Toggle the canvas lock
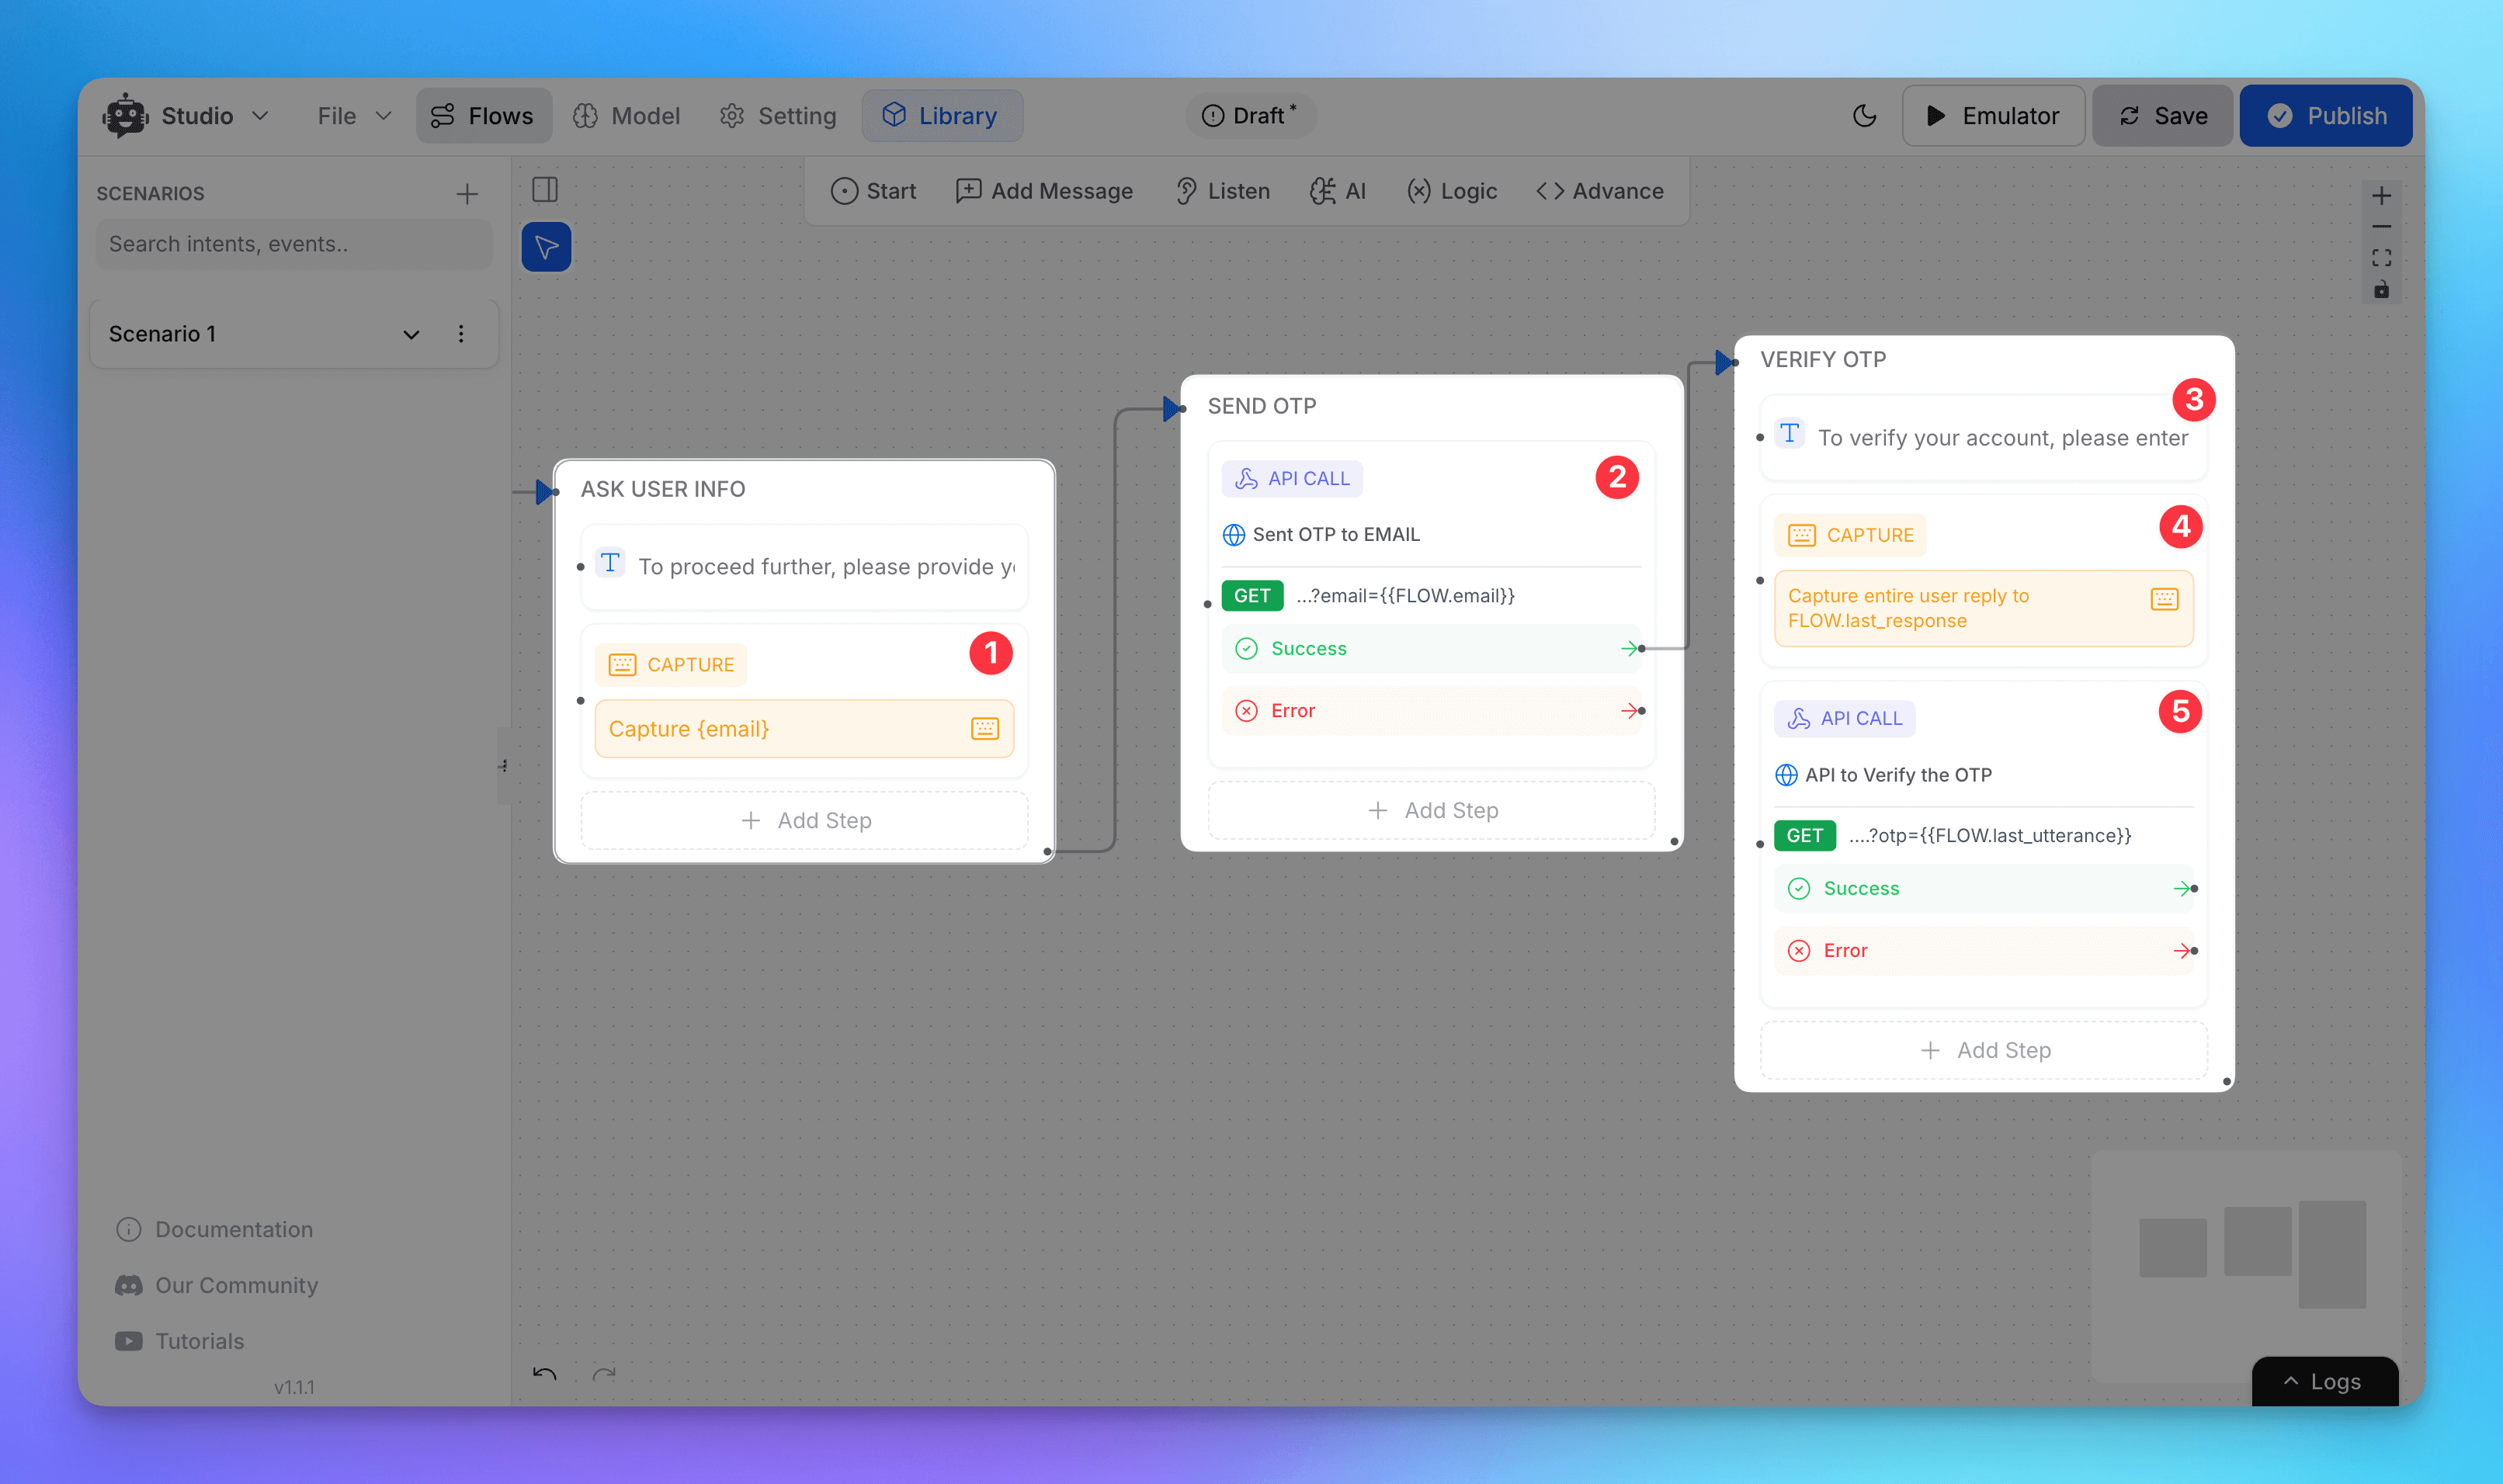This screenshot has width=2503, height=1484. [2382, 290]
